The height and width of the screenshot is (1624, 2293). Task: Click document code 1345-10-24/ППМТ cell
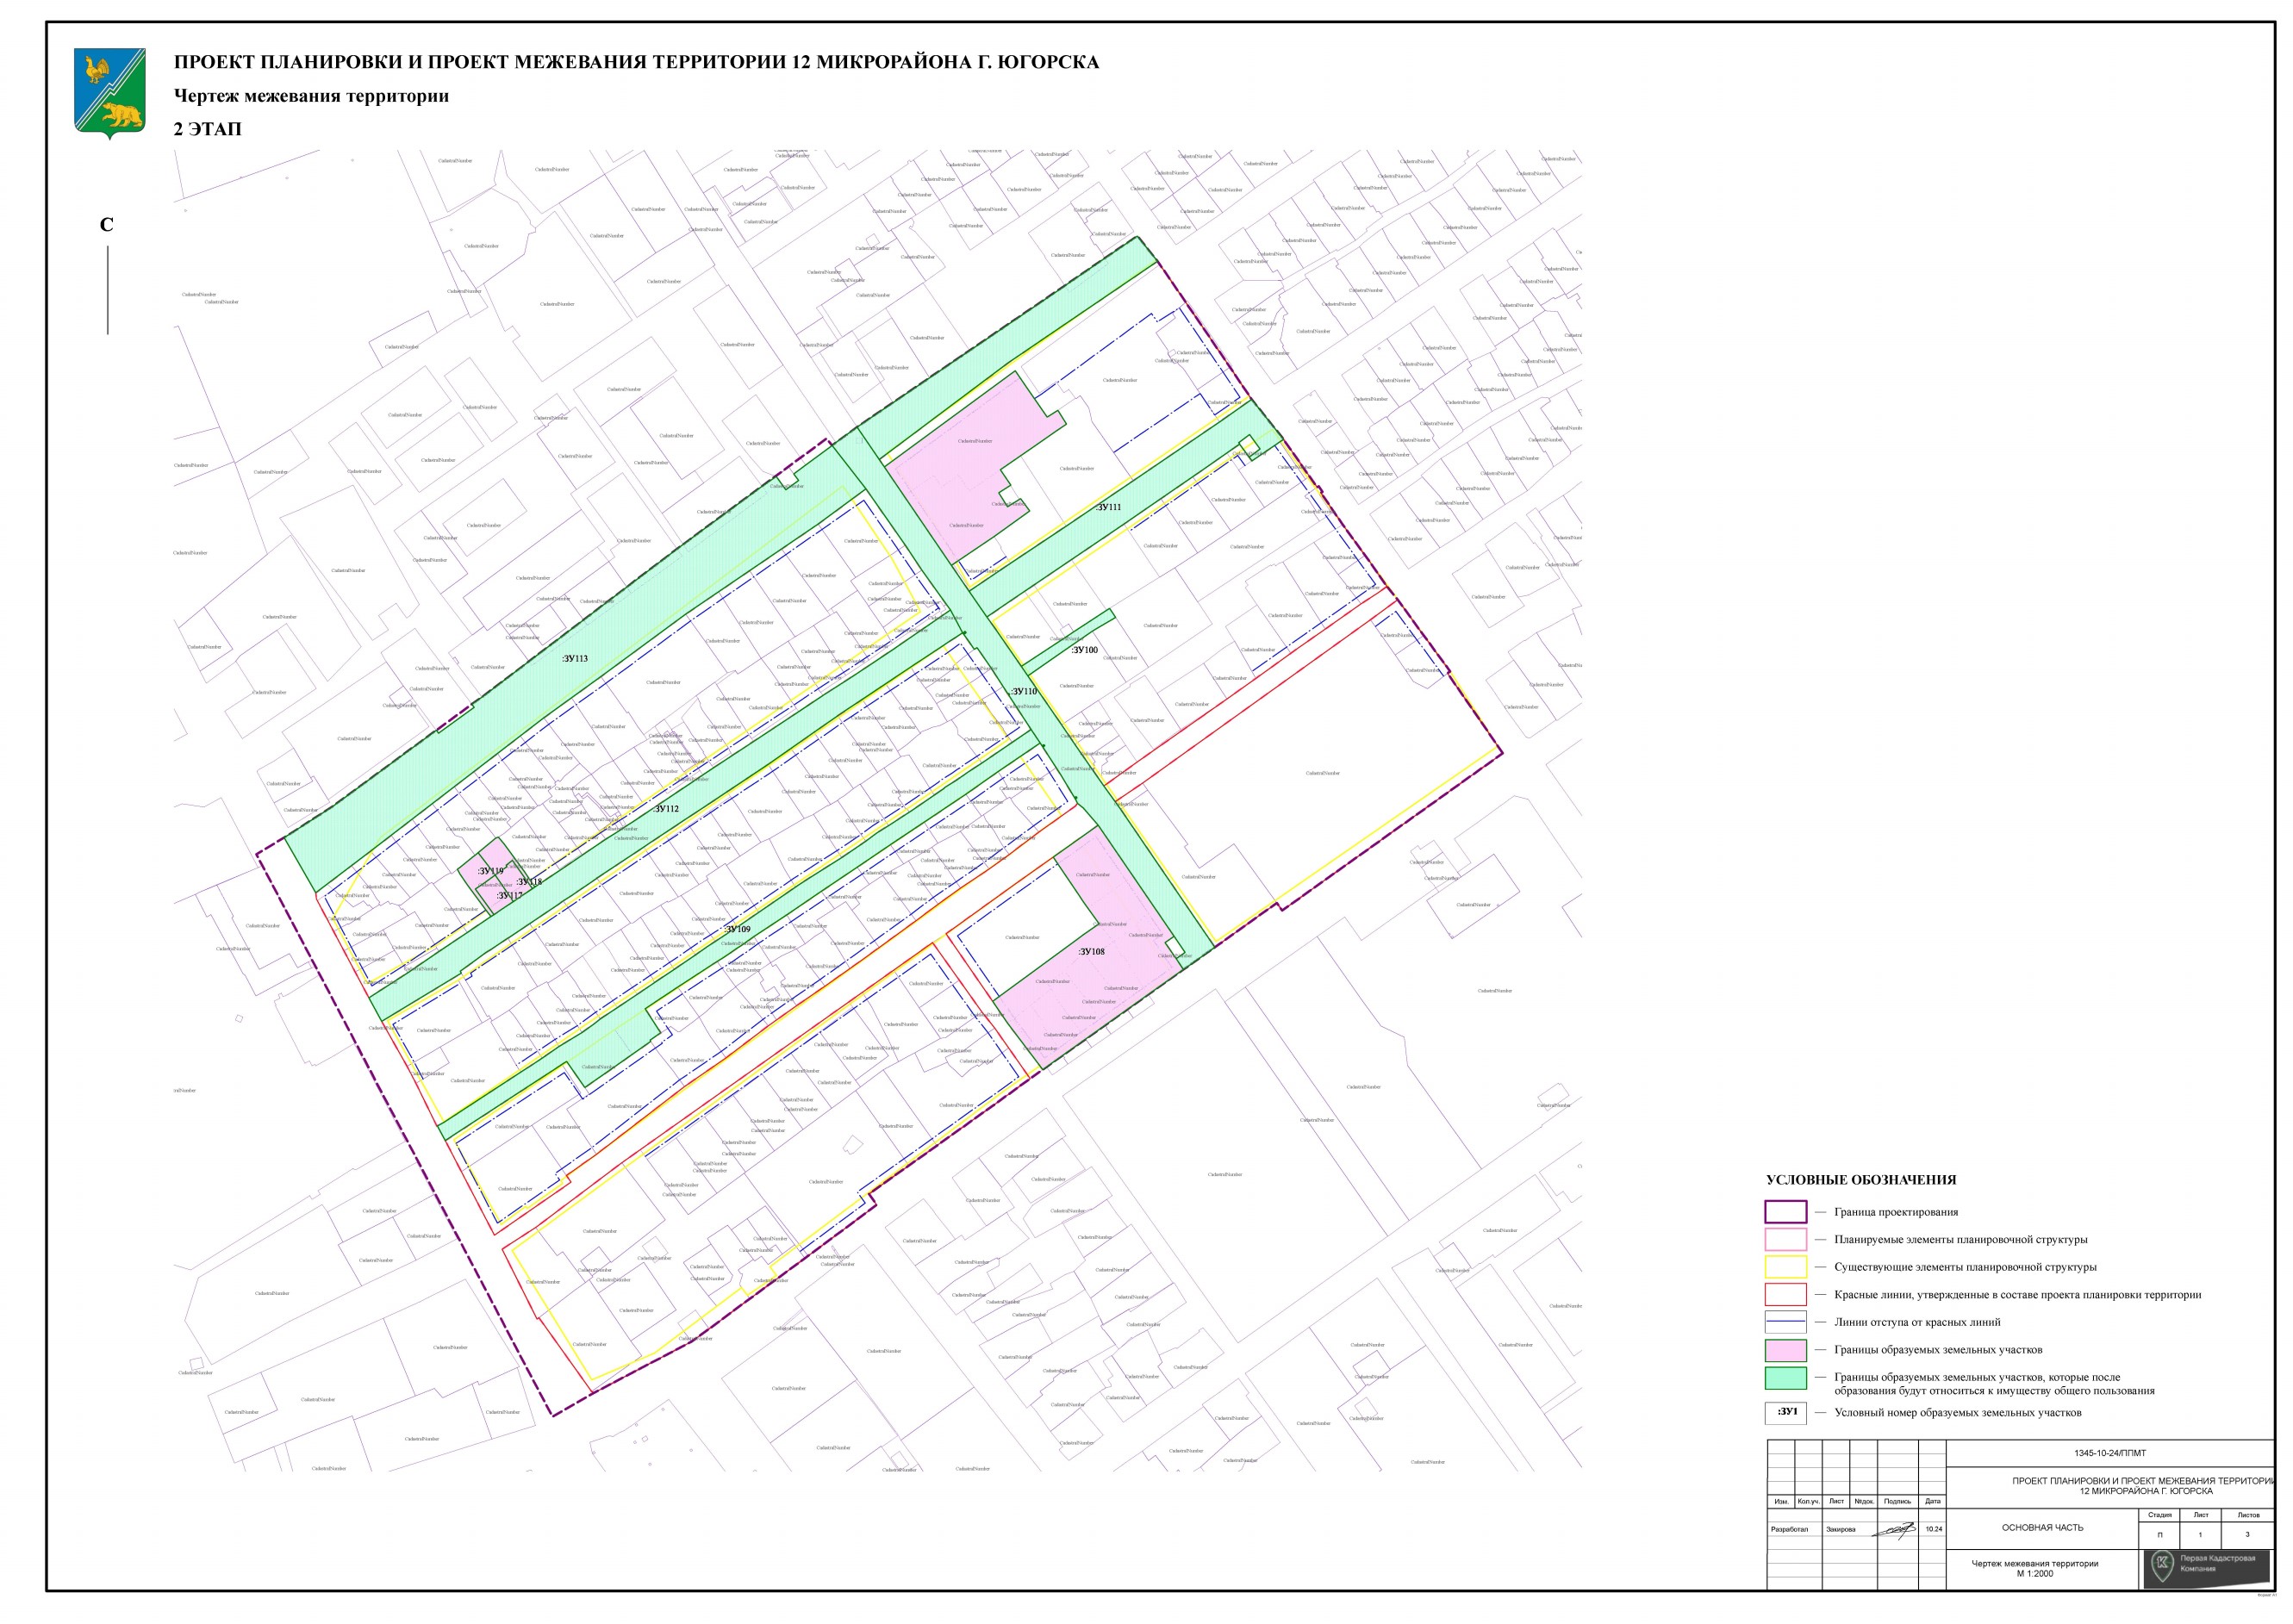(2110, 1453)
